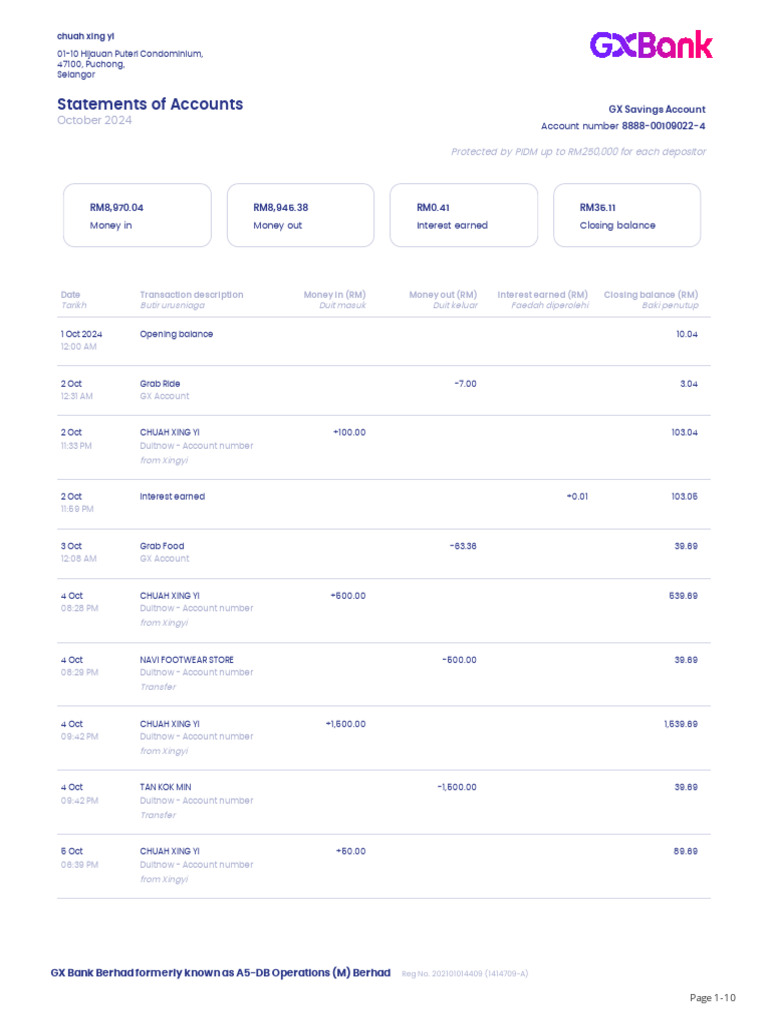Click the Closing balance summary card
Image resolution: width=768 pixels, height=1024 pixels.
coord(627,215)
